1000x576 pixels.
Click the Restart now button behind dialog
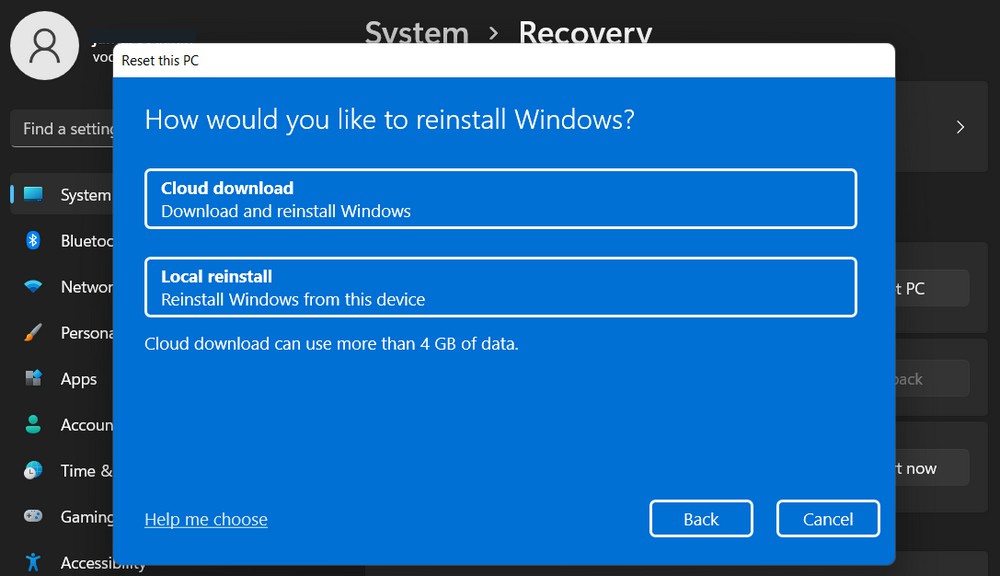(932, 468)
